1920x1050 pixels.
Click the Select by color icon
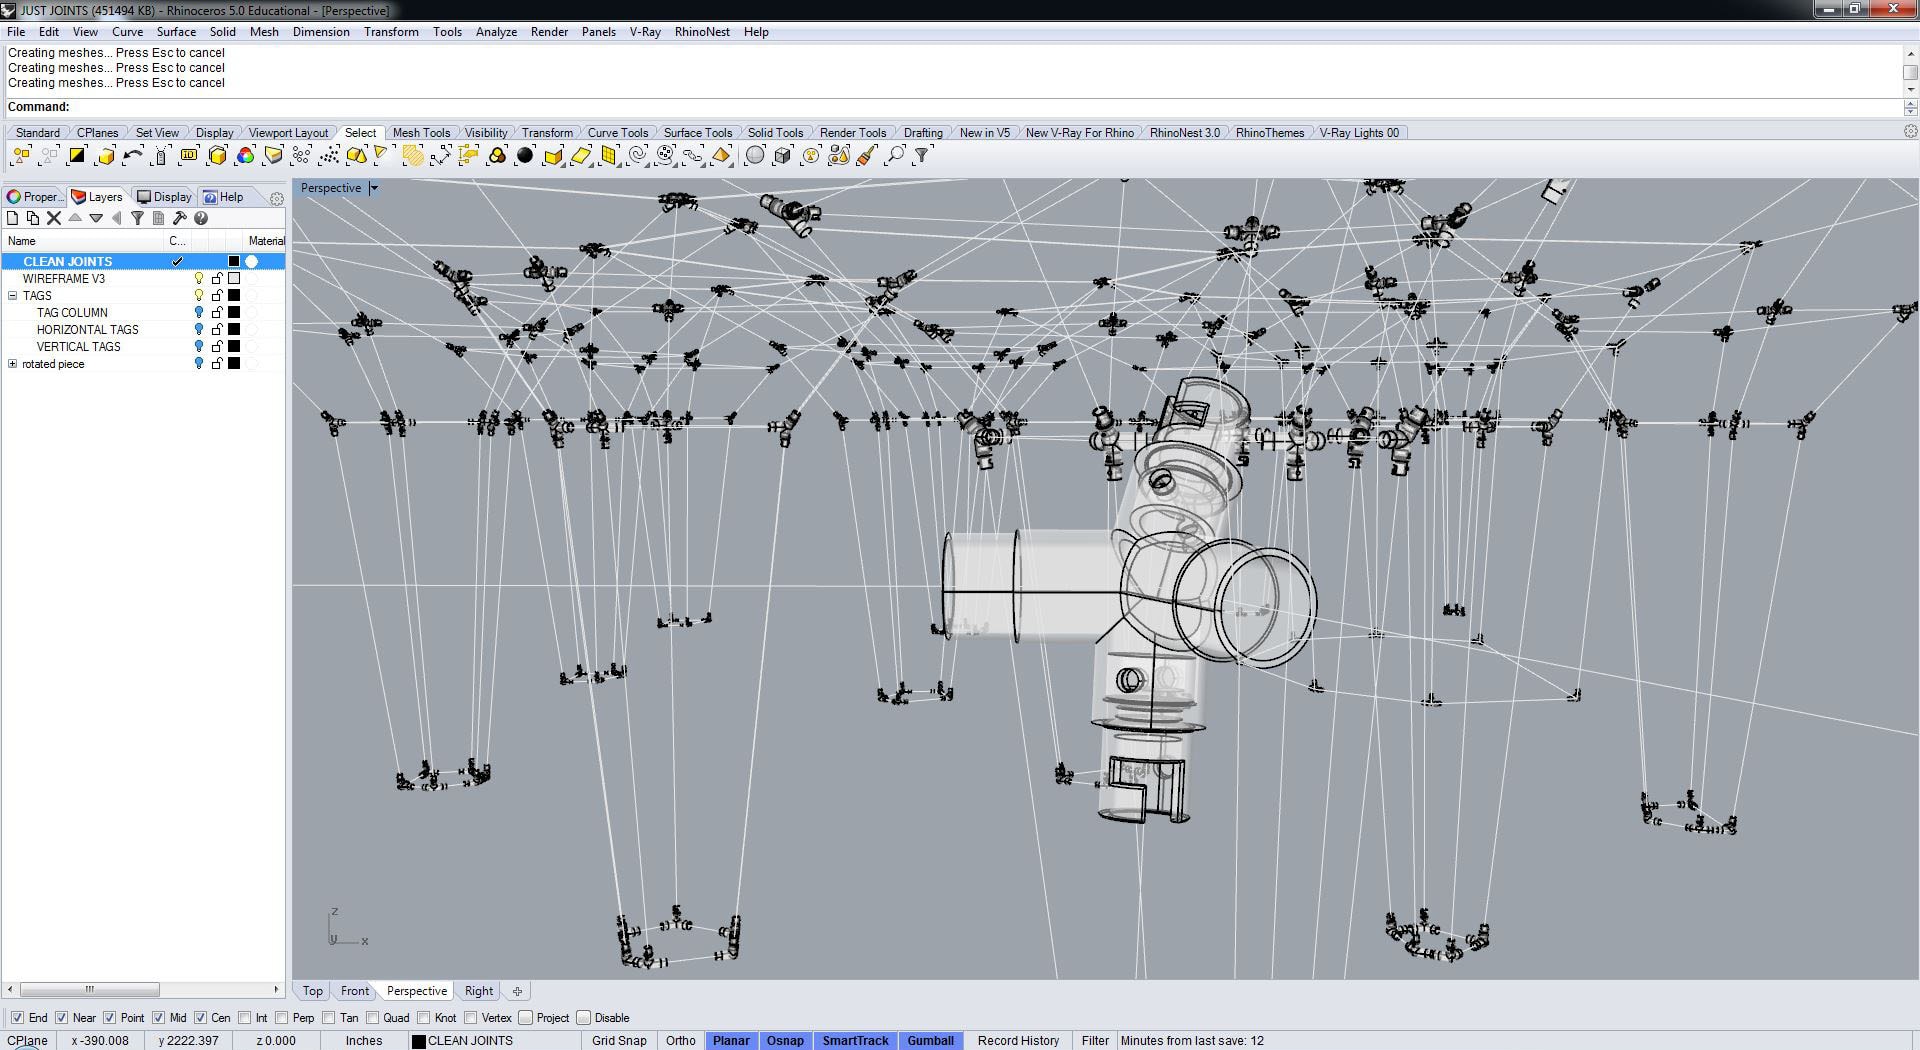[x=245, y=156]
